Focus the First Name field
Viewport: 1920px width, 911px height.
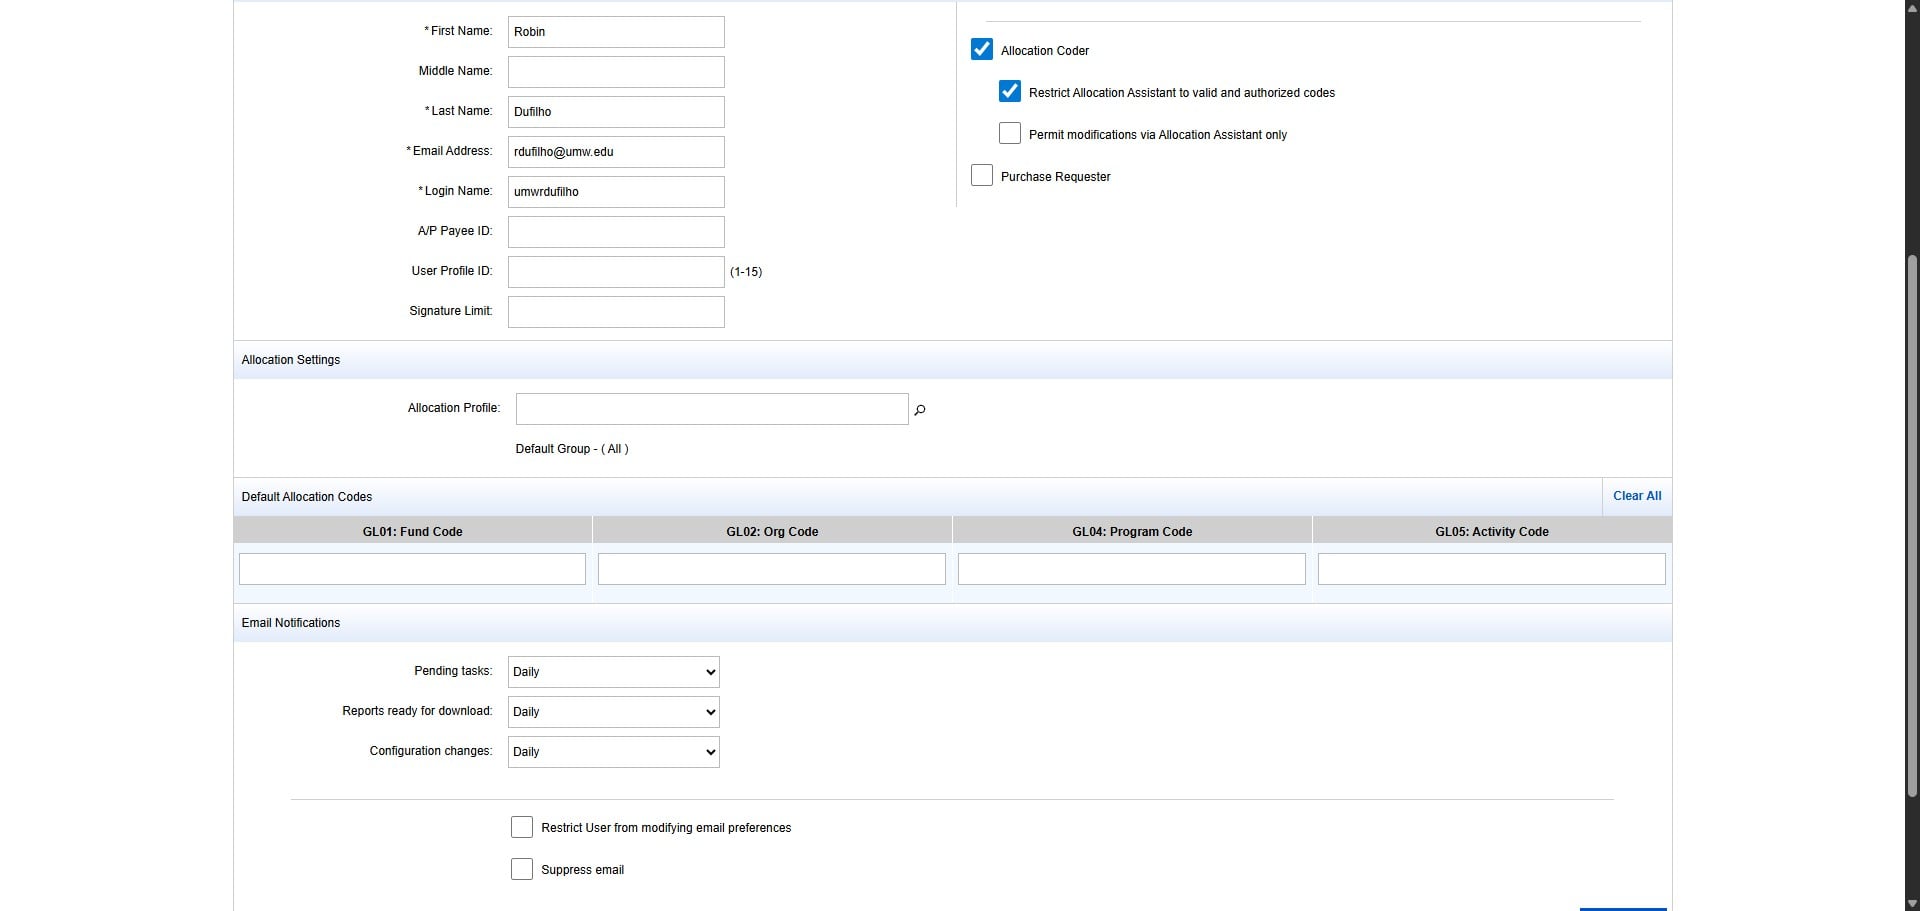point(616,32)
